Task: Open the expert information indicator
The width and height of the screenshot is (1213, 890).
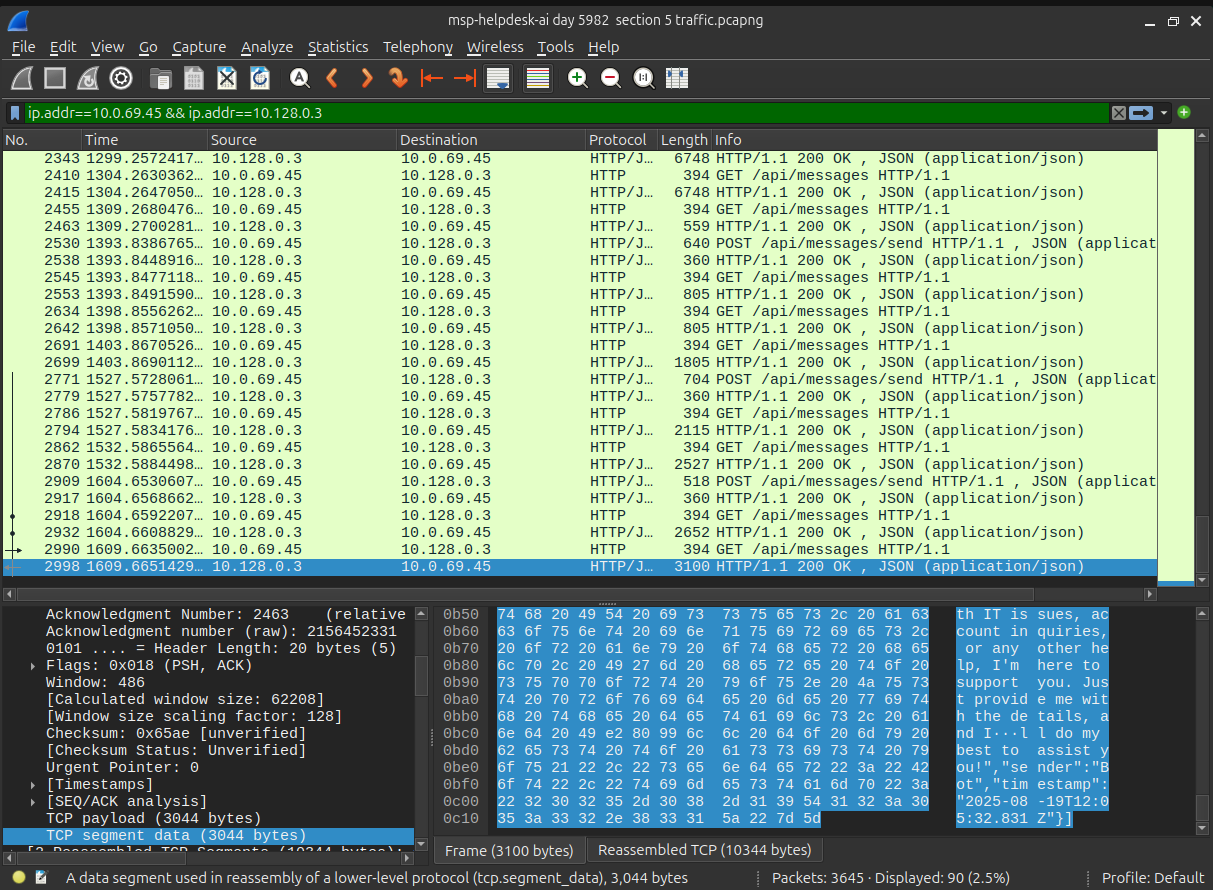Action: [19, 878]
